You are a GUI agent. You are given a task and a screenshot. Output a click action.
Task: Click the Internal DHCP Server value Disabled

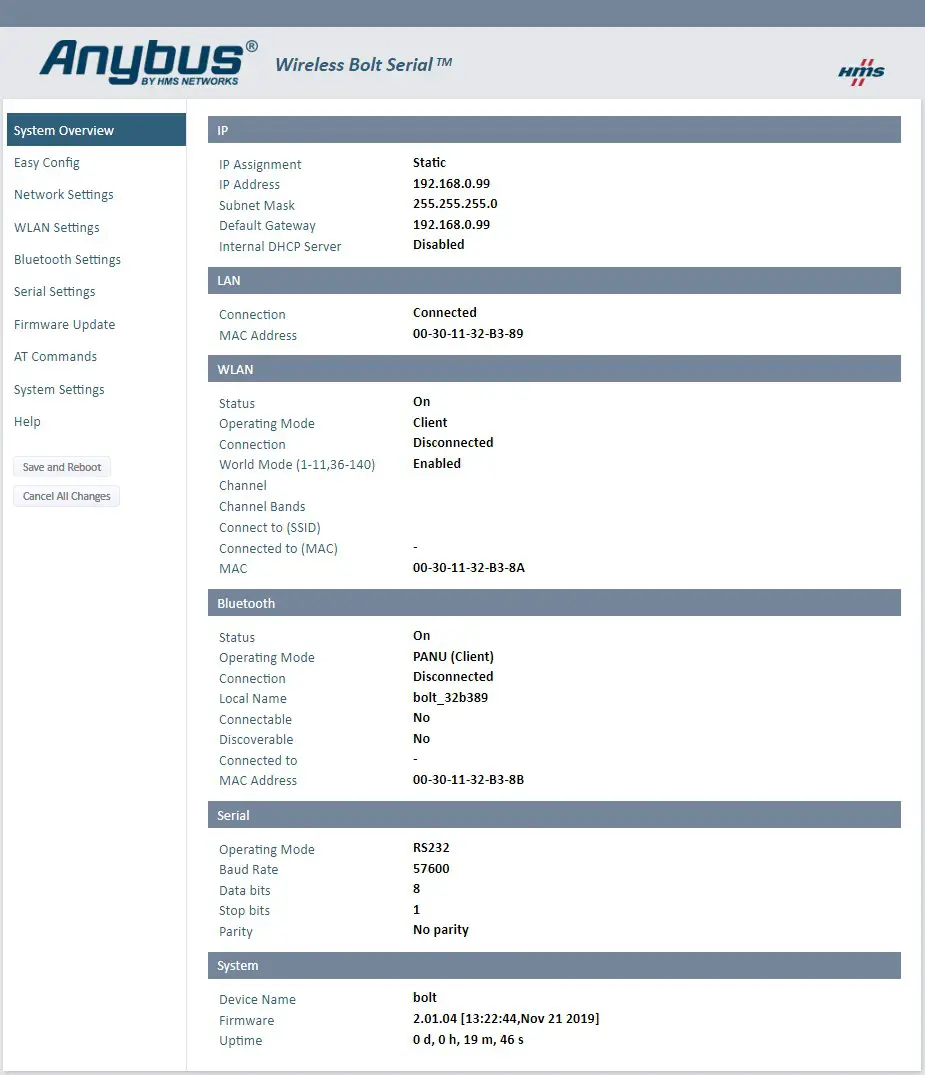pyautogui.click(x=438, y=245)
